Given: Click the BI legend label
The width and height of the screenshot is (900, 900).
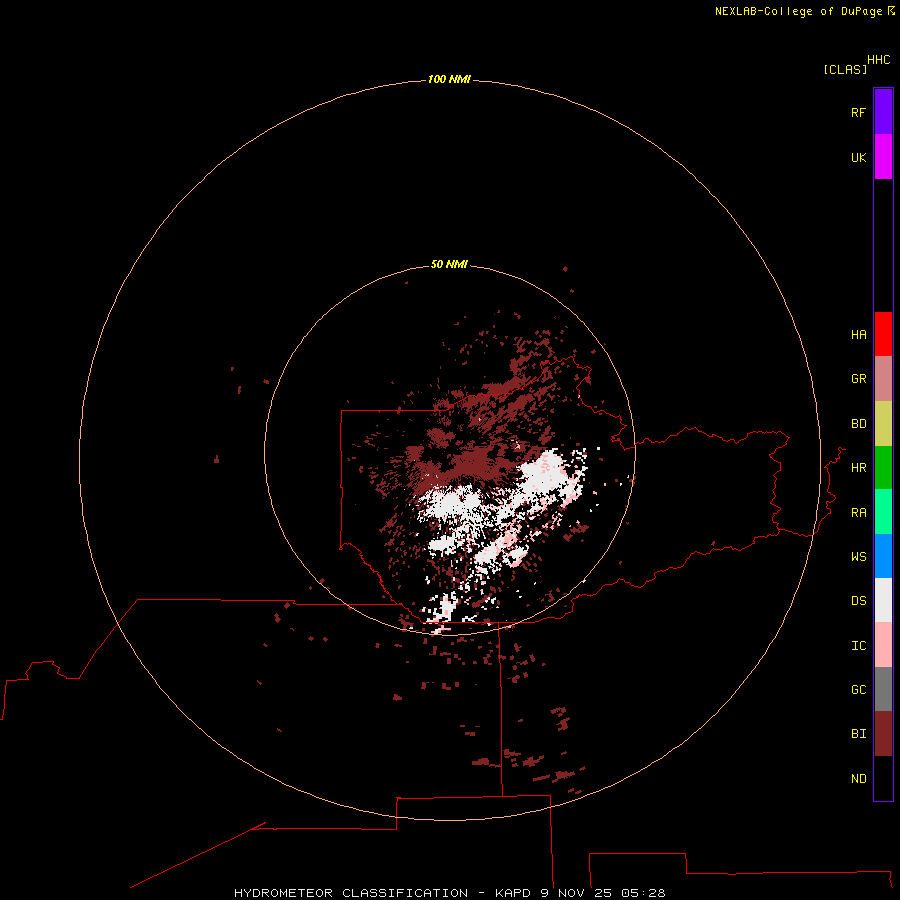Looking at the screenshot, I should [x=859, y=734].
